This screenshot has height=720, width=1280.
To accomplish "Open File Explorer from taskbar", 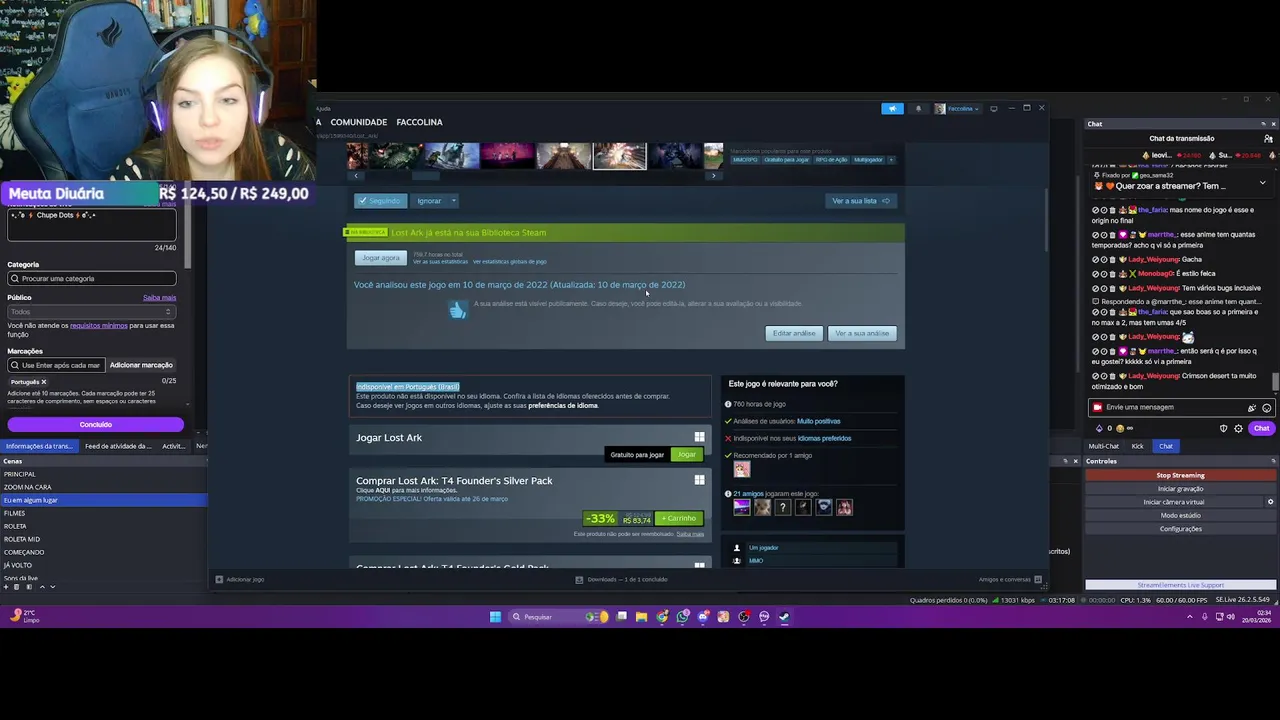I will [x=641, y=617].
